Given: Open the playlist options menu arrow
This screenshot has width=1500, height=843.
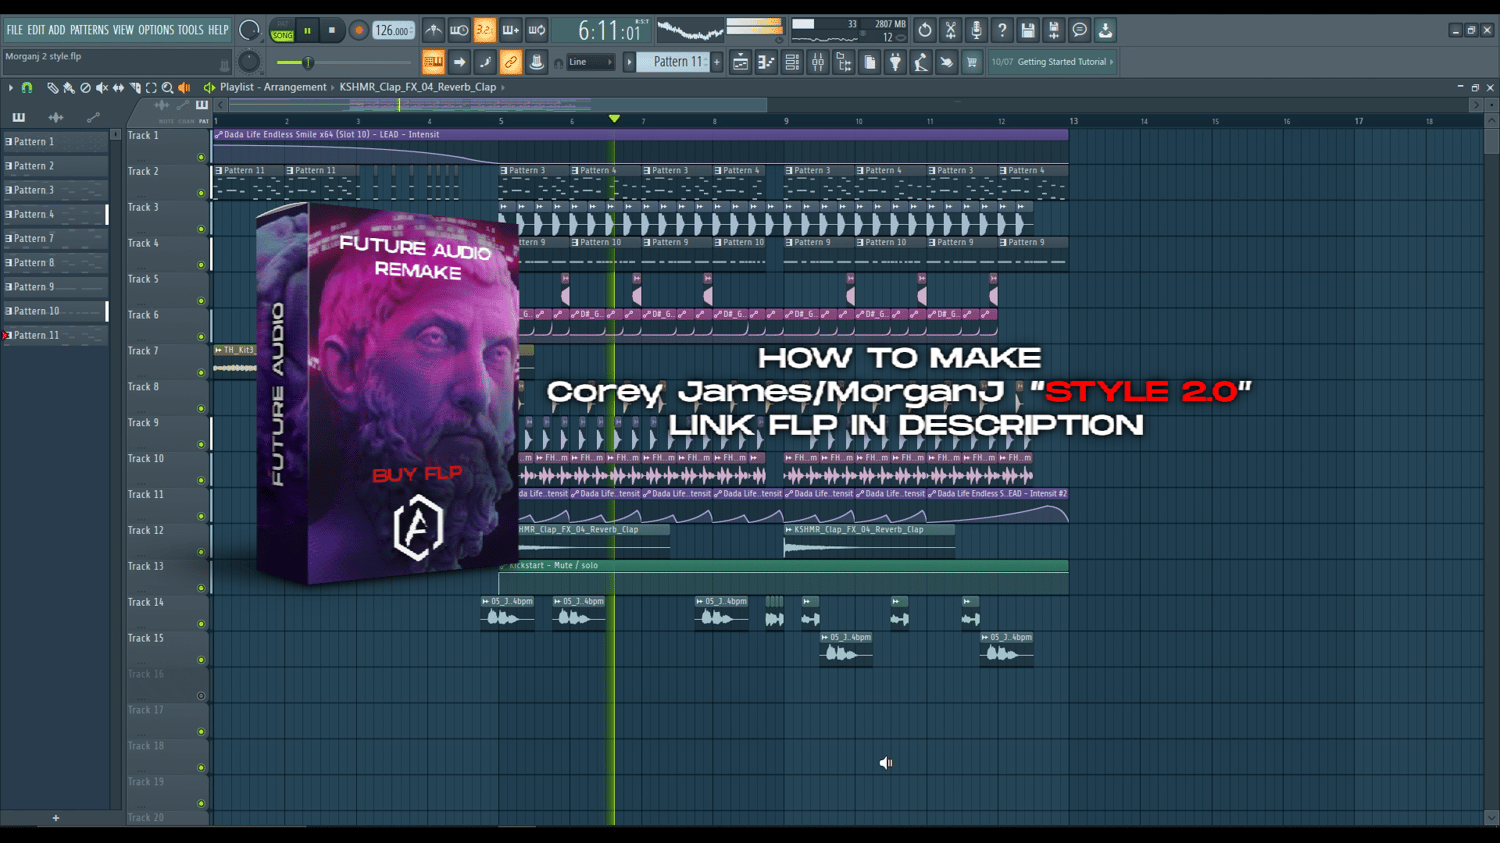Looking at the screenshot, I should (11, 88).
